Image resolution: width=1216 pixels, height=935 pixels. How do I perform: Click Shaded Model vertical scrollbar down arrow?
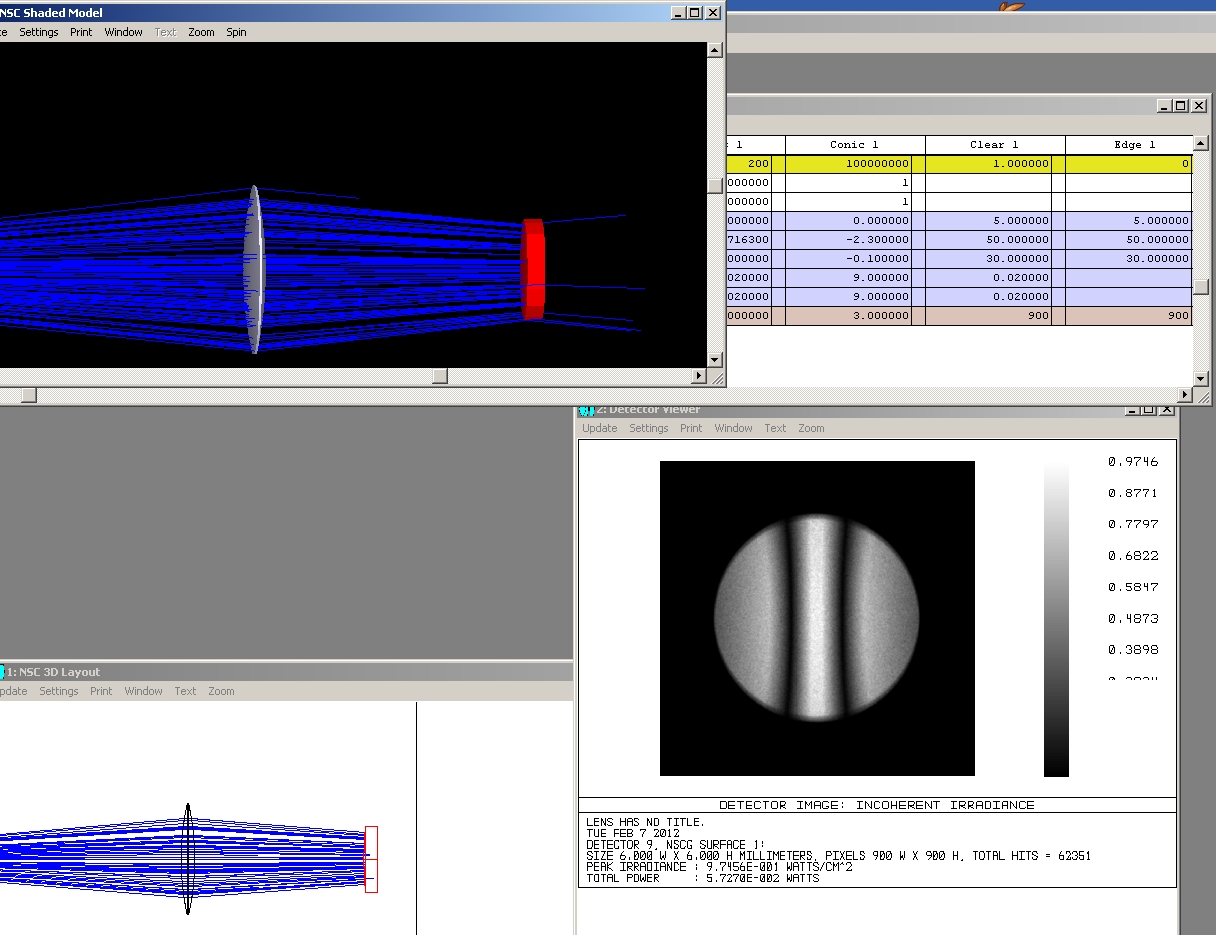click(714, 360)
